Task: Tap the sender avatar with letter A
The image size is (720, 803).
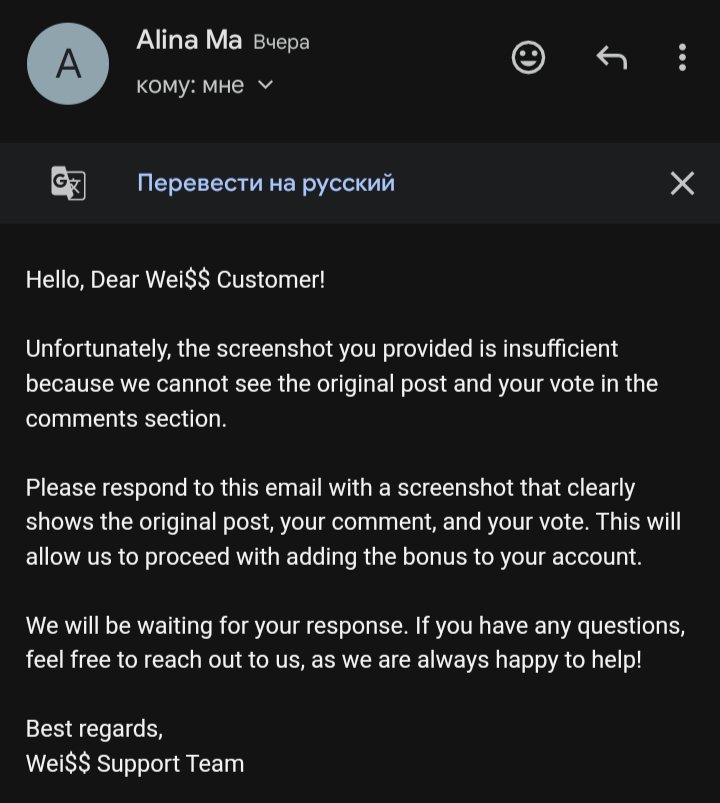Action: pos(67,64)
